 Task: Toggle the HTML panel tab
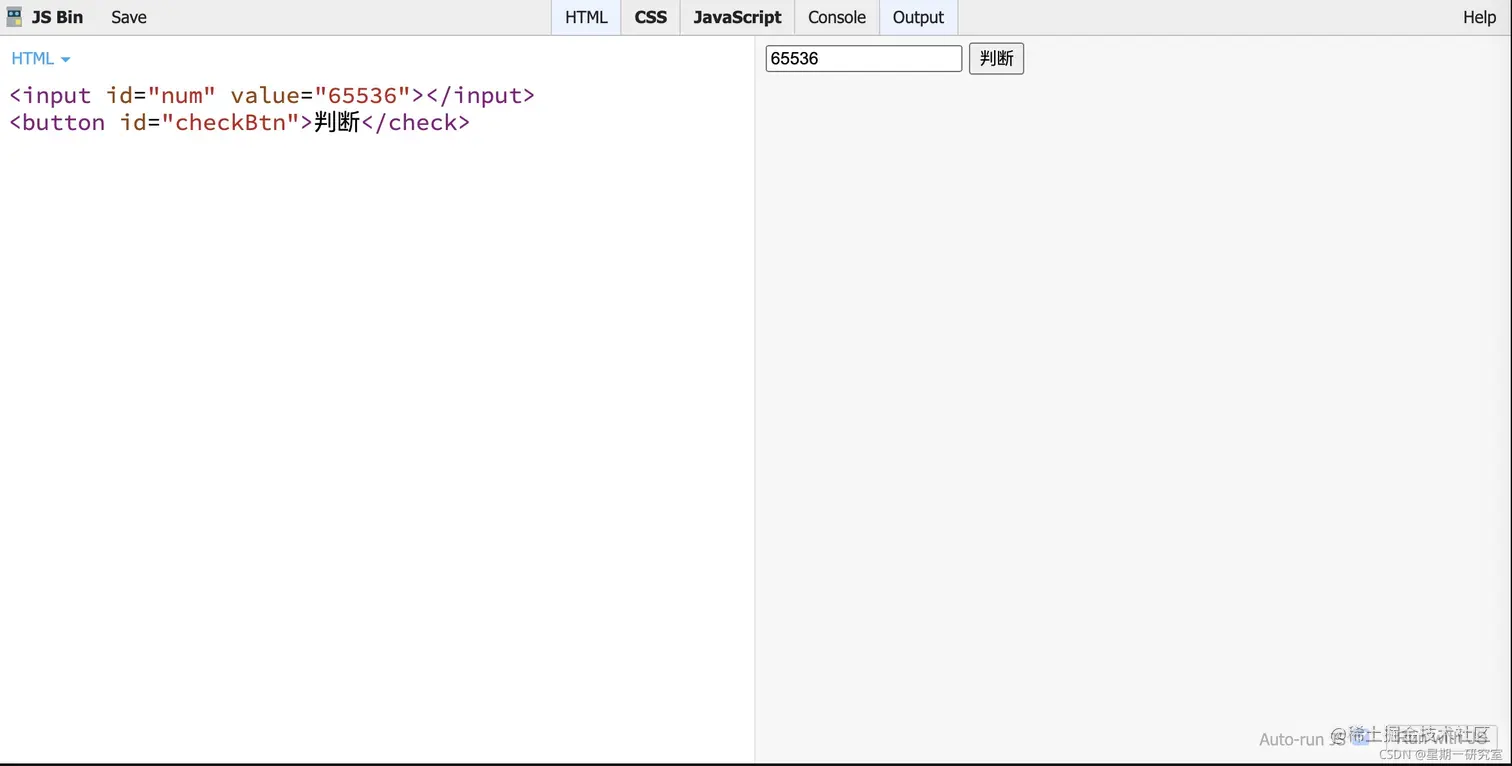click(x=586, y=17)
